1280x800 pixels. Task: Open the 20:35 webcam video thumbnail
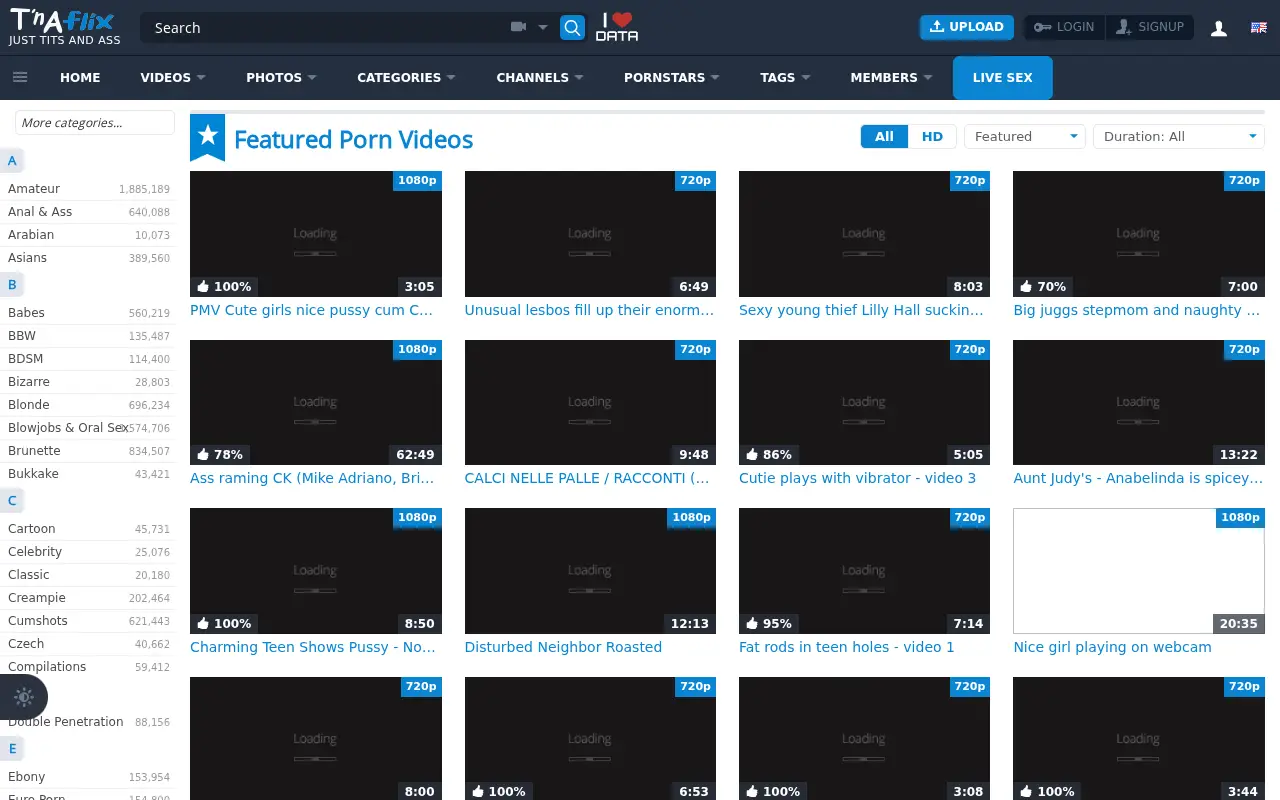tap(1138, 571)
